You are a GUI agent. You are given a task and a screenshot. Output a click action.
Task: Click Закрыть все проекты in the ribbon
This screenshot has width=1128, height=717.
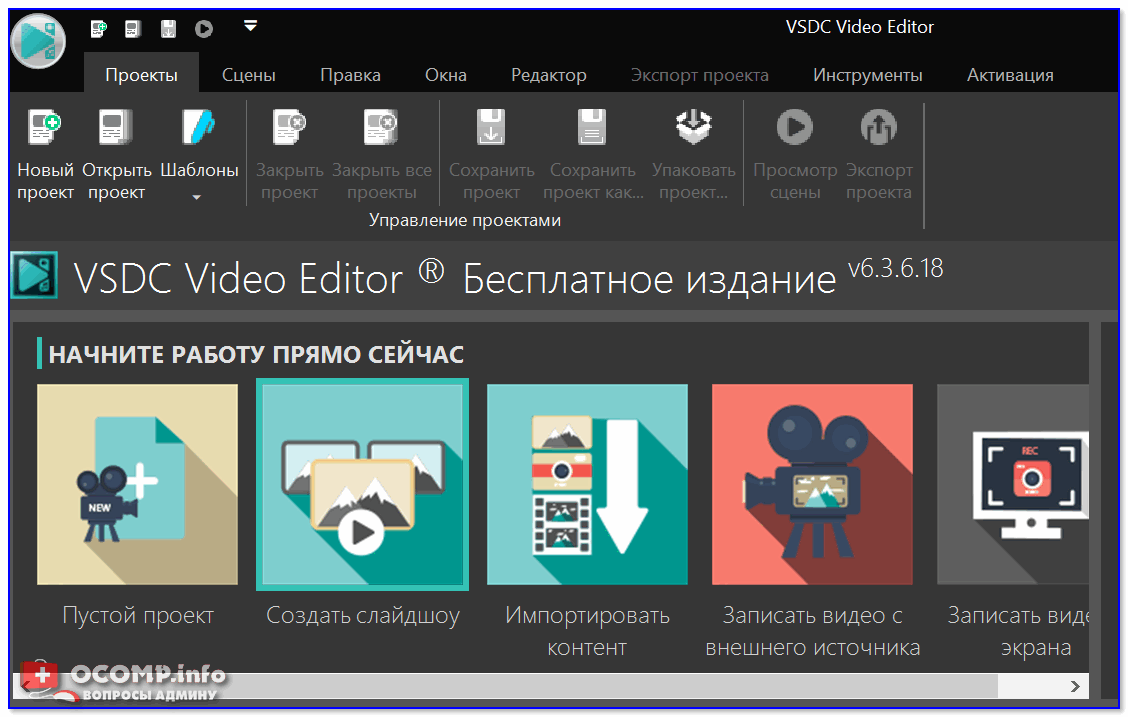(381, 155)
